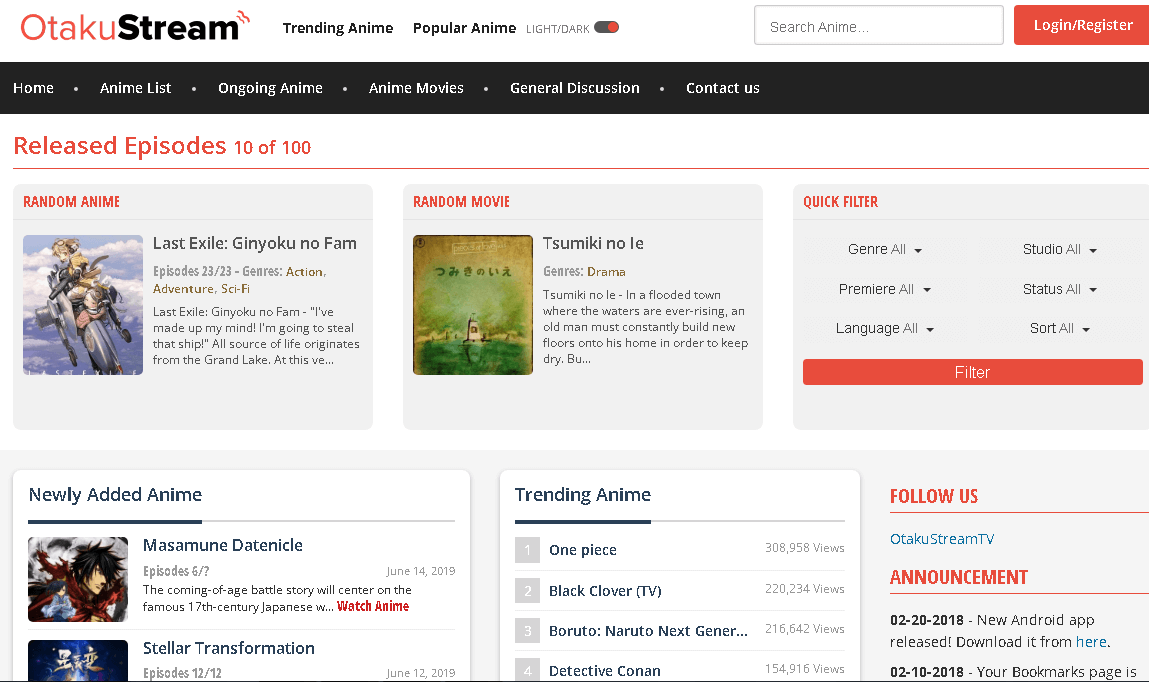Viewport: 1149px width, 682px height.
Task: Select the Adventure genre link
Action: [x=183, y=289]
